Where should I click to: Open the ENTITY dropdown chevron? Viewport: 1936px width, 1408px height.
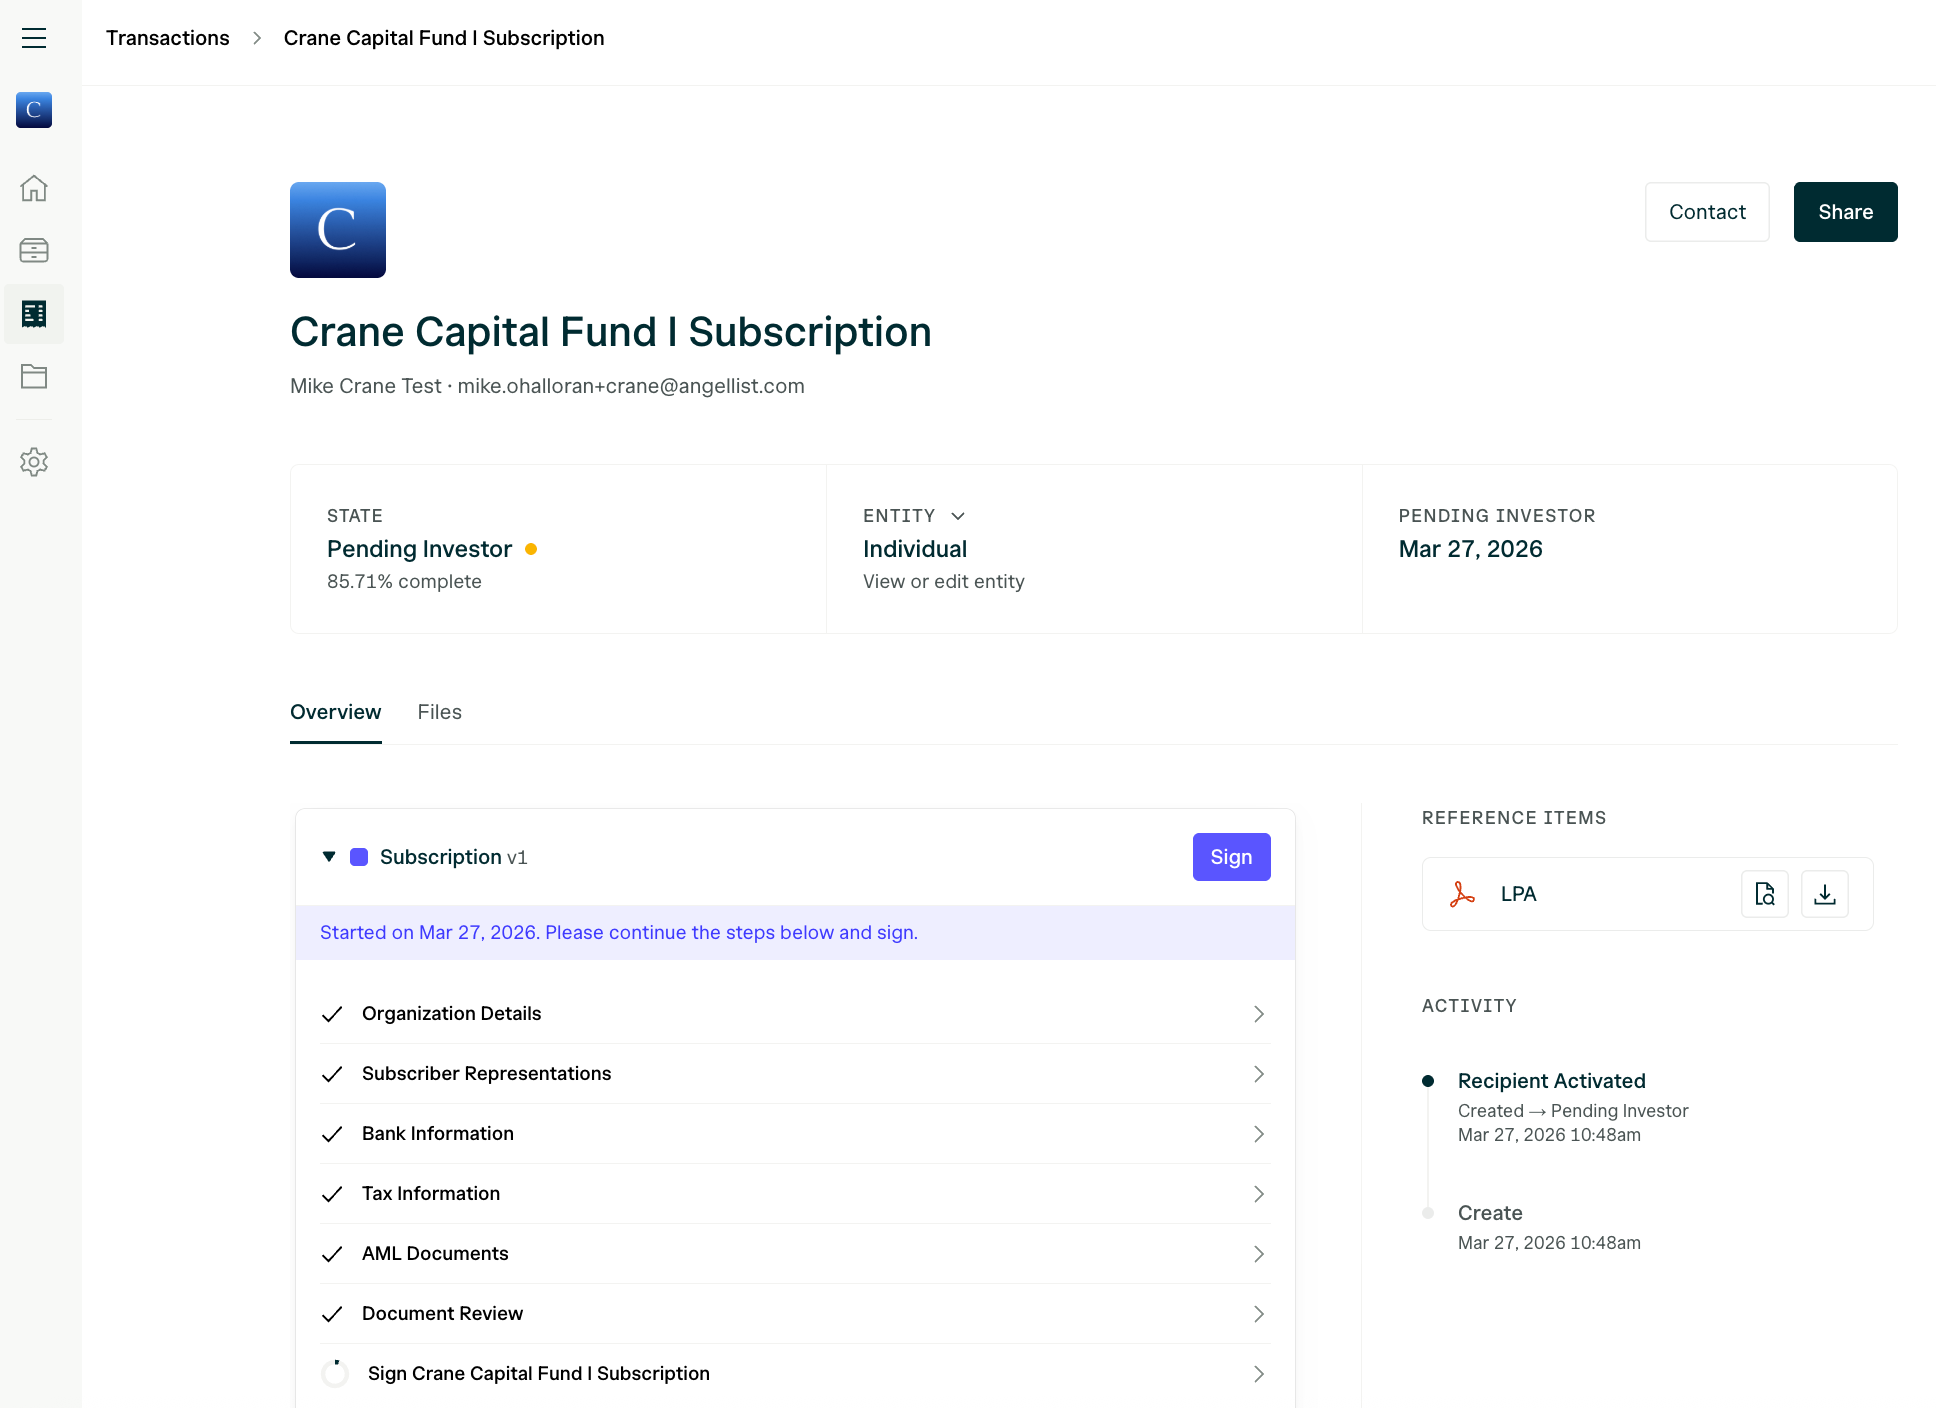click(x=958, y=516)
